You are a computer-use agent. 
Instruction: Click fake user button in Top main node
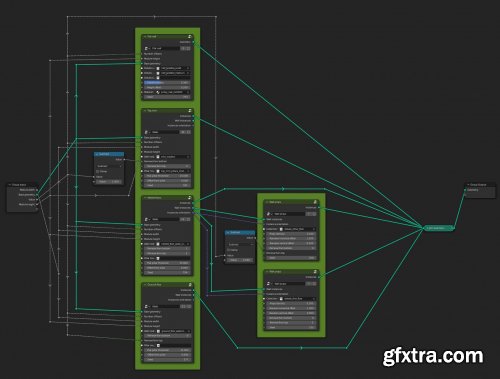click(188, 132)
